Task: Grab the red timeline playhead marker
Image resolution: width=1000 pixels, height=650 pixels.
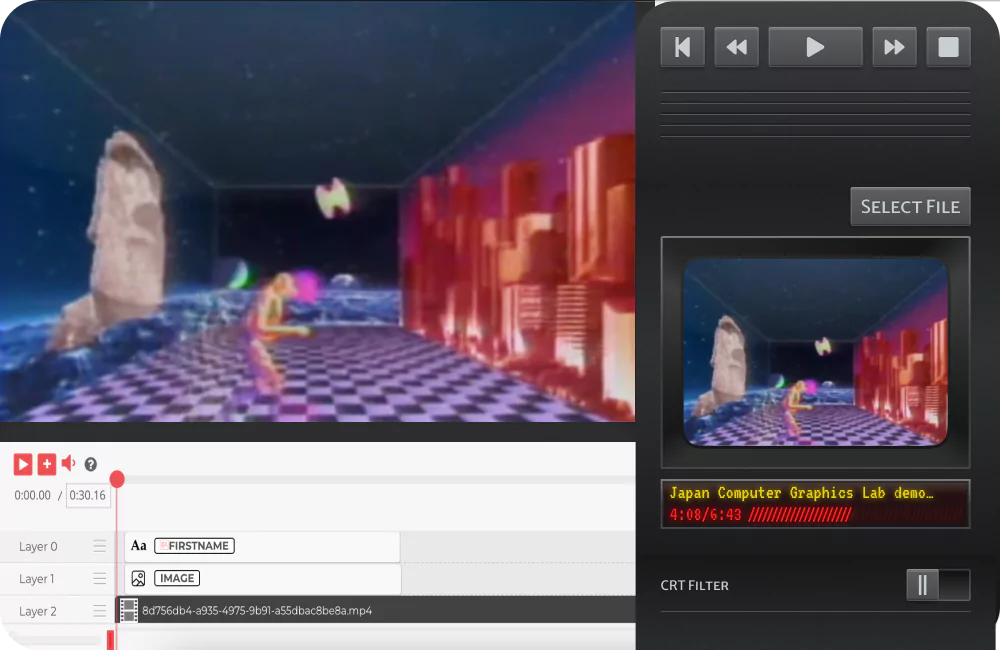Action: [x=117, y=479]
